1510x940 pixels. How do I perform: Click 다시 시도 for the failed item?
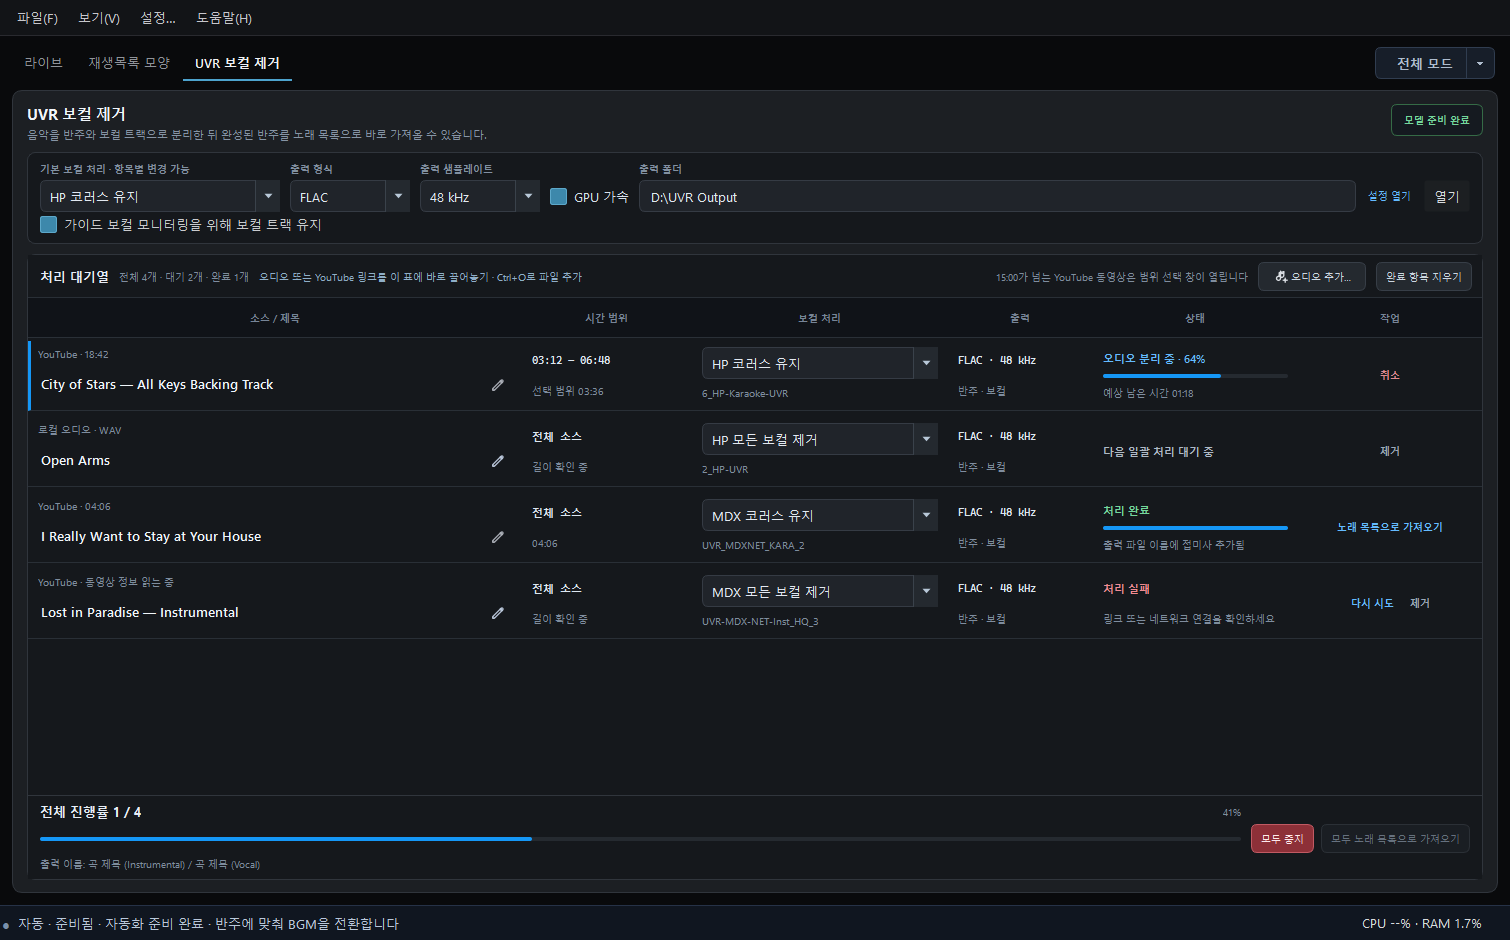click(1372, 603)
